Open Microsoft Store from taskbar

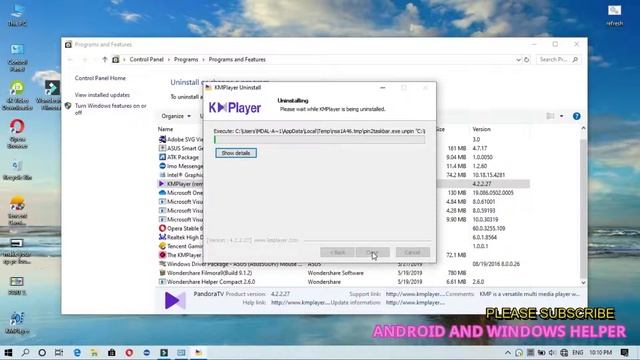pyautogui.click(x=111, y=352)
